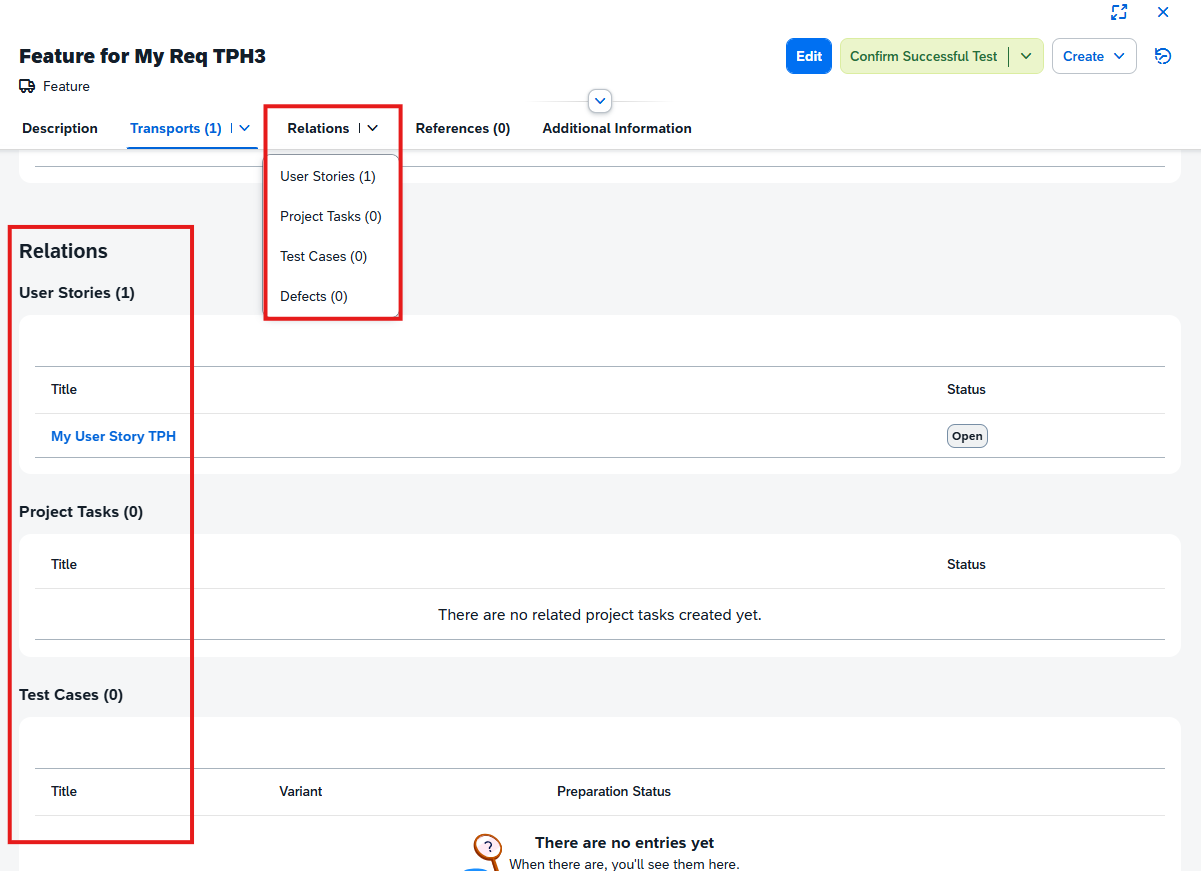Click Status column header in Project Tasks table
This screenshot has width=1201, height=871.
tap(966, 564)
